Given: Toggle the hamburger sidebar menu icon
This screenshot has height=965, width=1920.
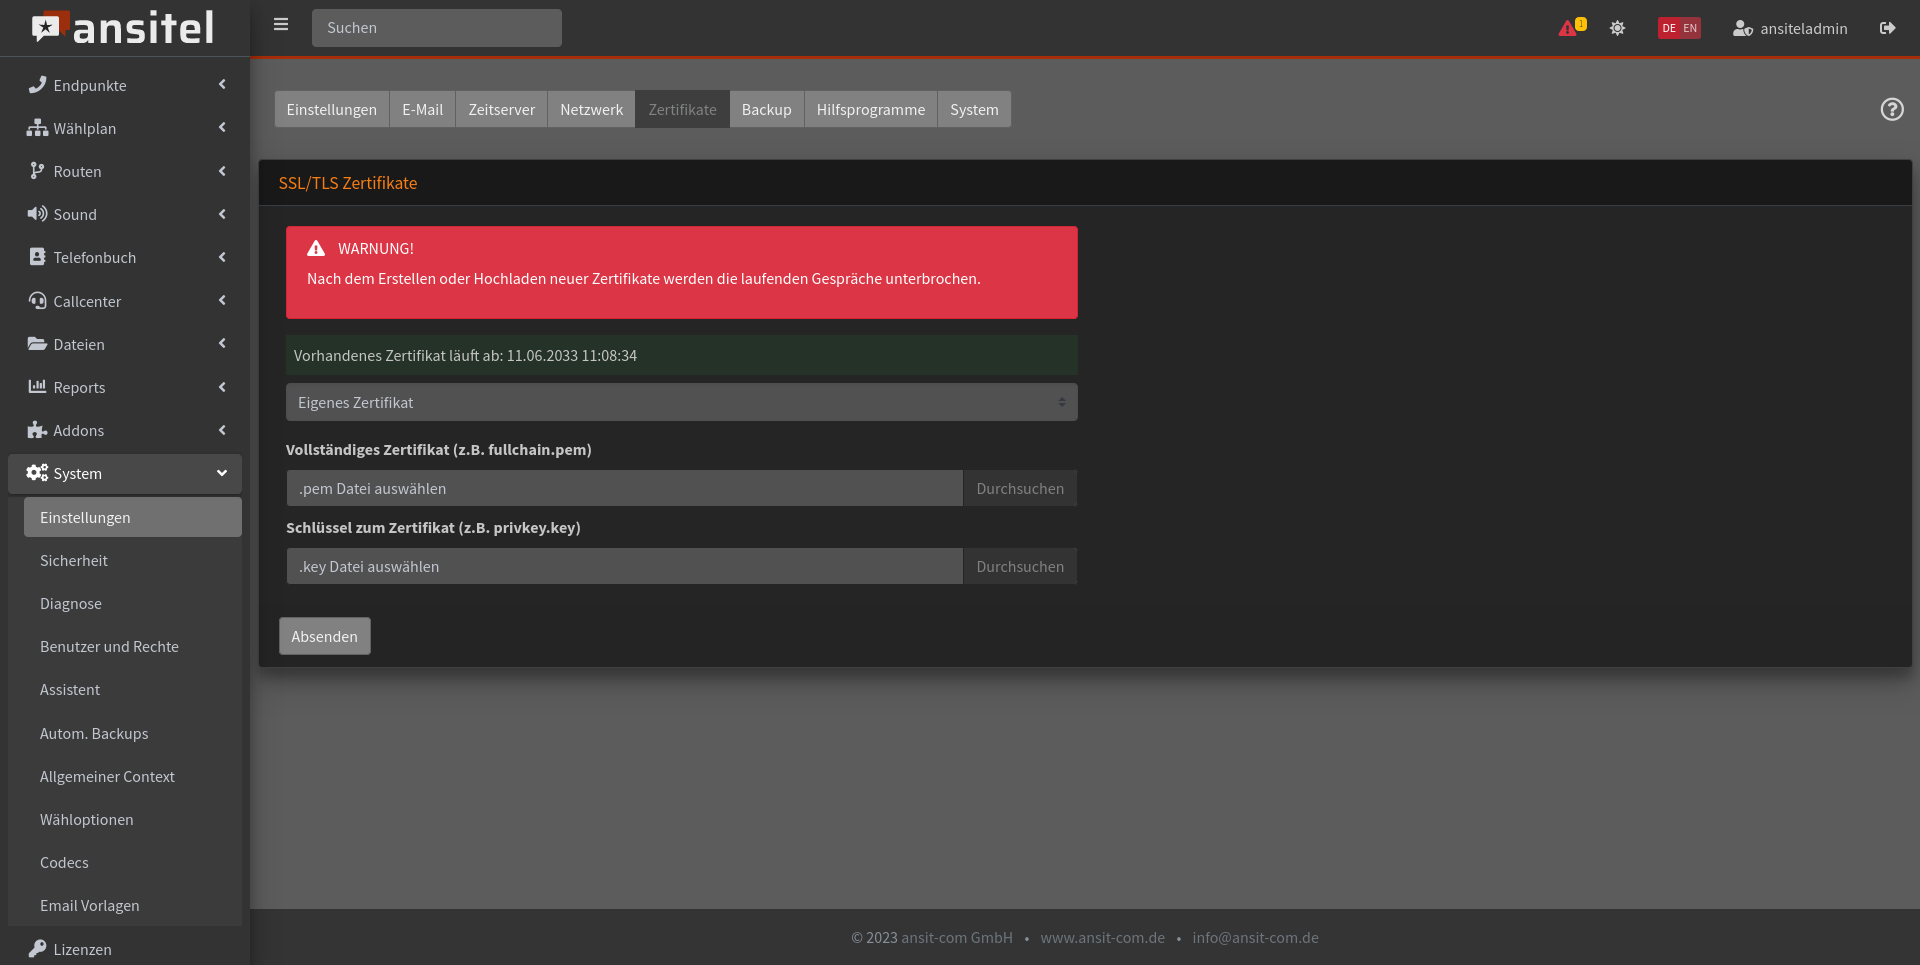Looking at the screenshot, I should (281, 25).
